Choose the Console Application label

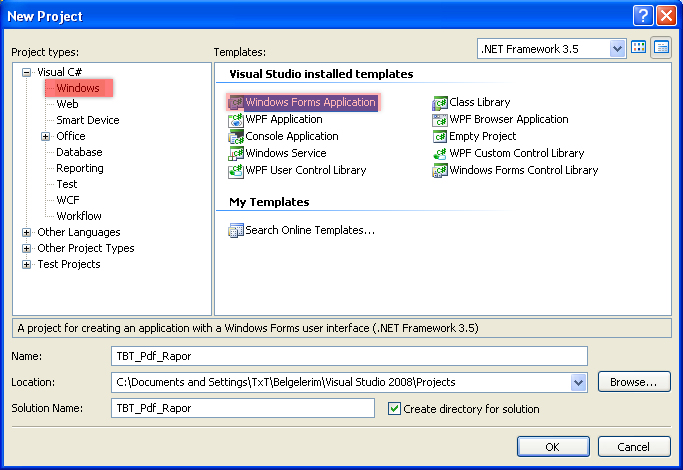pos(292,136)
